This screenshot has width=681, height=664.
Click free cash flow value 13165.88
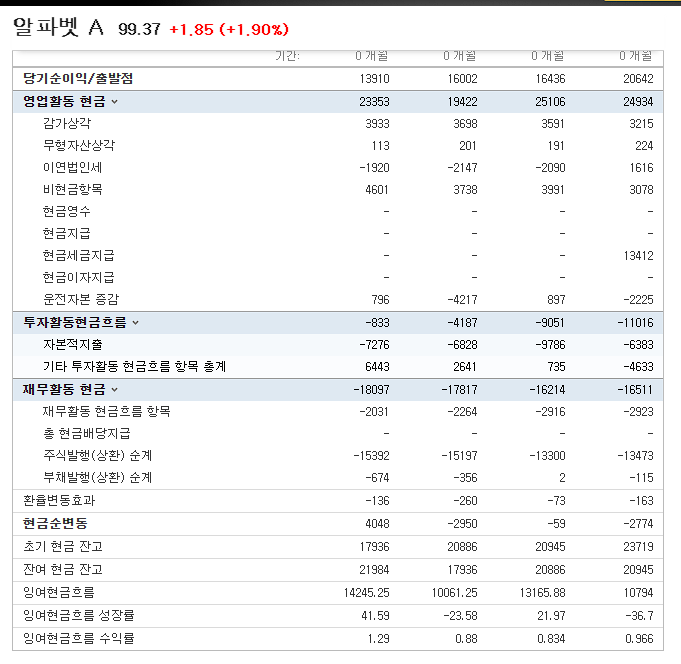click(x=542, y=593)
